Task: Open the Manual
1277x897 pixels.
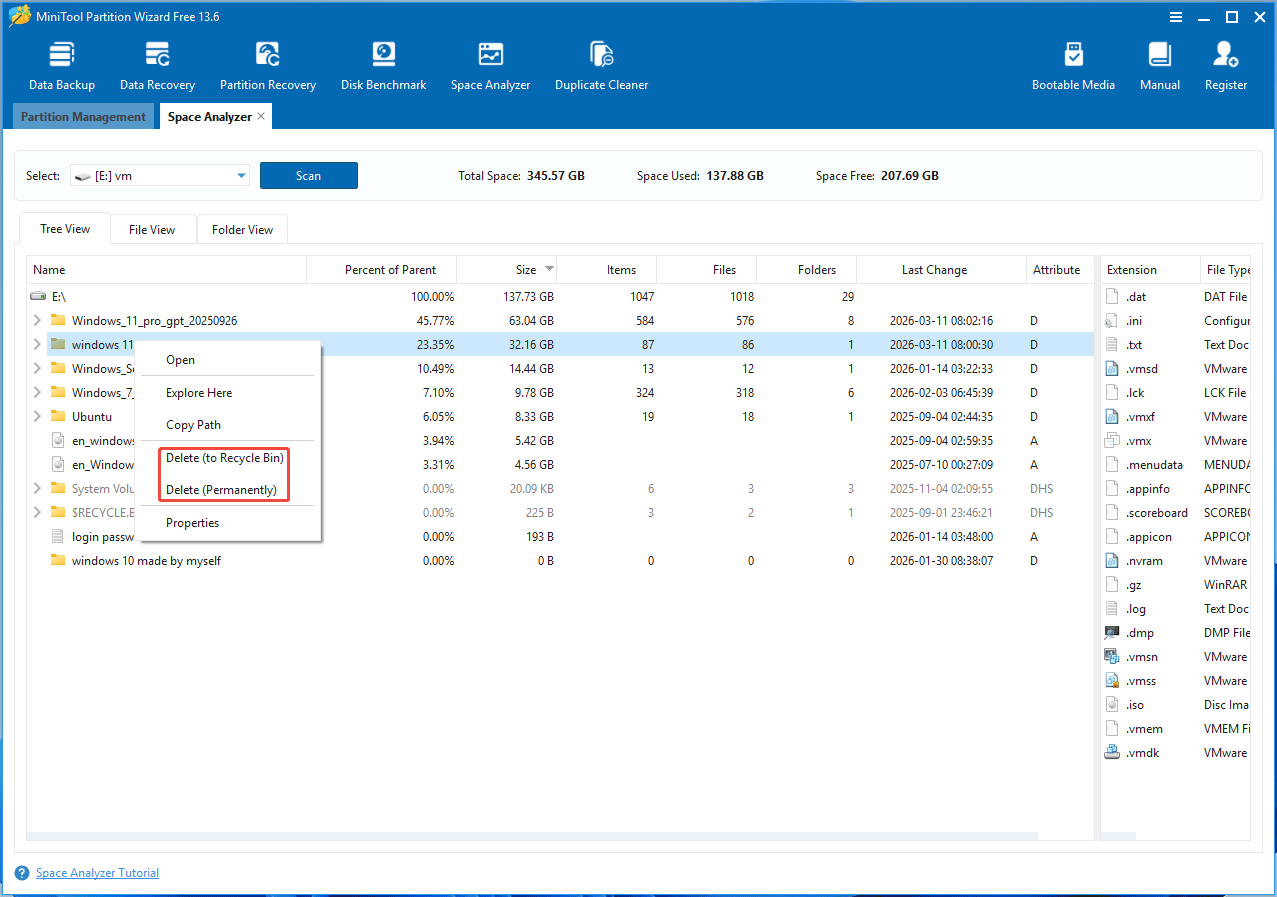Action: (1159, 63)
